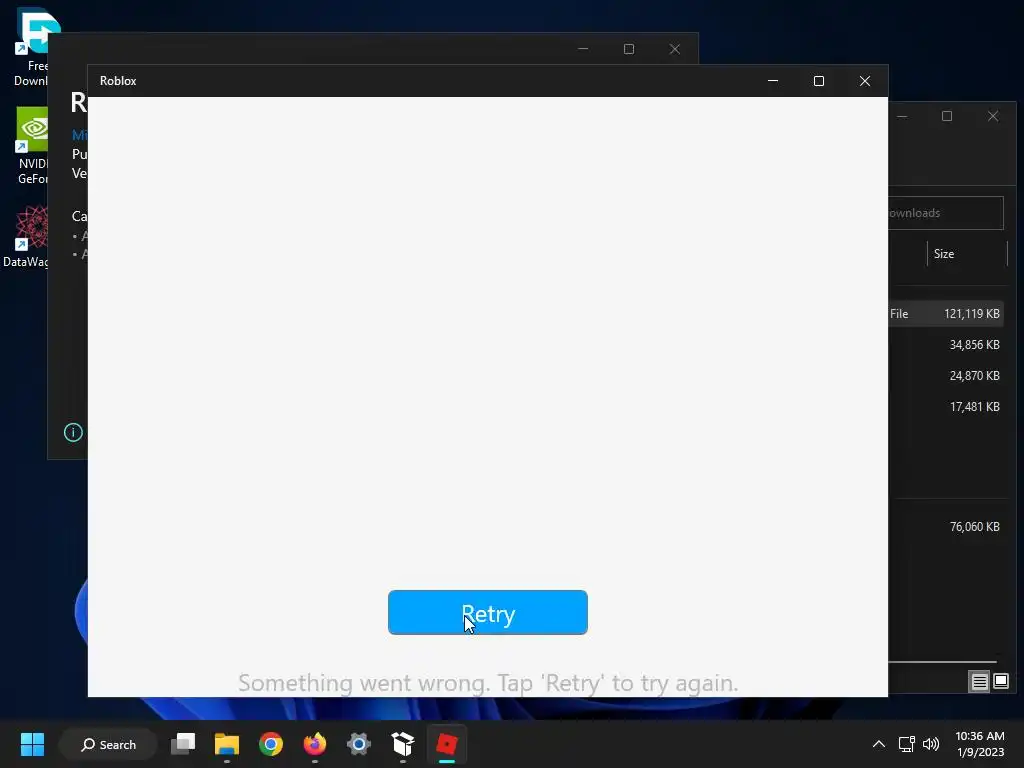Screen dimensions: 1024x768
Task: Click the info icon in the installer window
Action: pyautogui.click(x=73, y=432)
